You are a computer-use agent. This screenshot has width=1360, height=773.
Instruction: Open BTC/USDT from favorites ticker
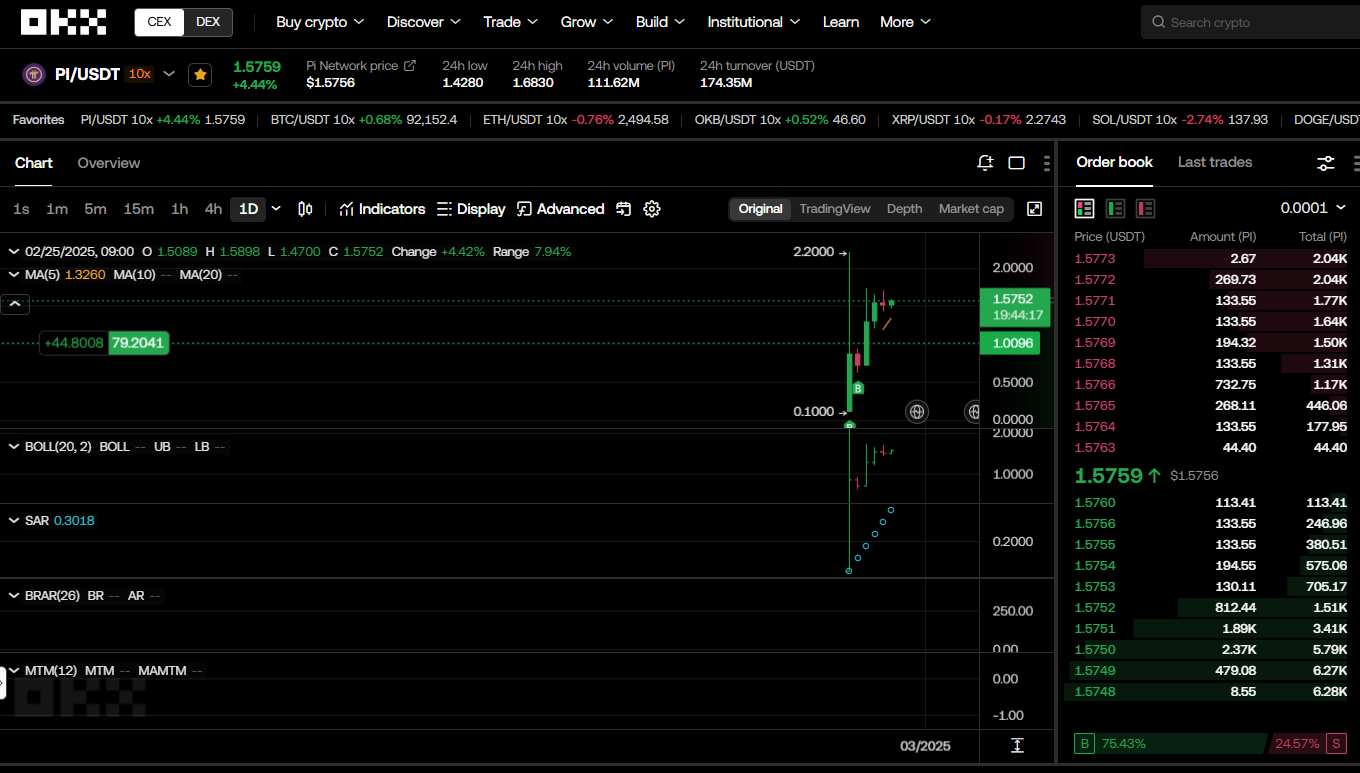point(364,120)
